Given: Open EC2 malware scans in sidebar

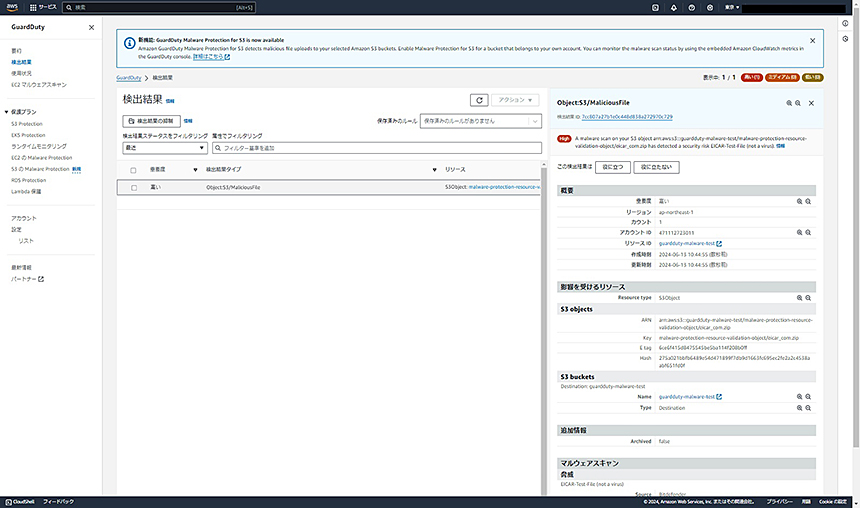Looking at the screenshot, I should 39,85.
